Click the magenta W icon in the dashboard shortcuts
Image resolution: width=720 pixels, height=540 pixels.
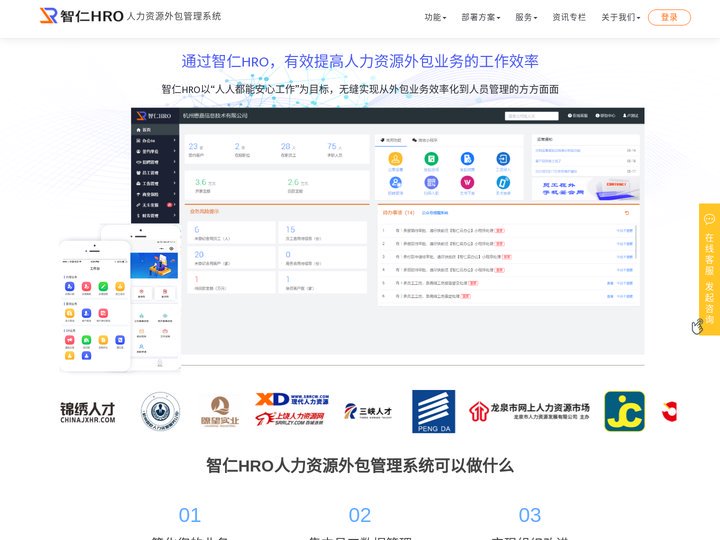(467, 183)
